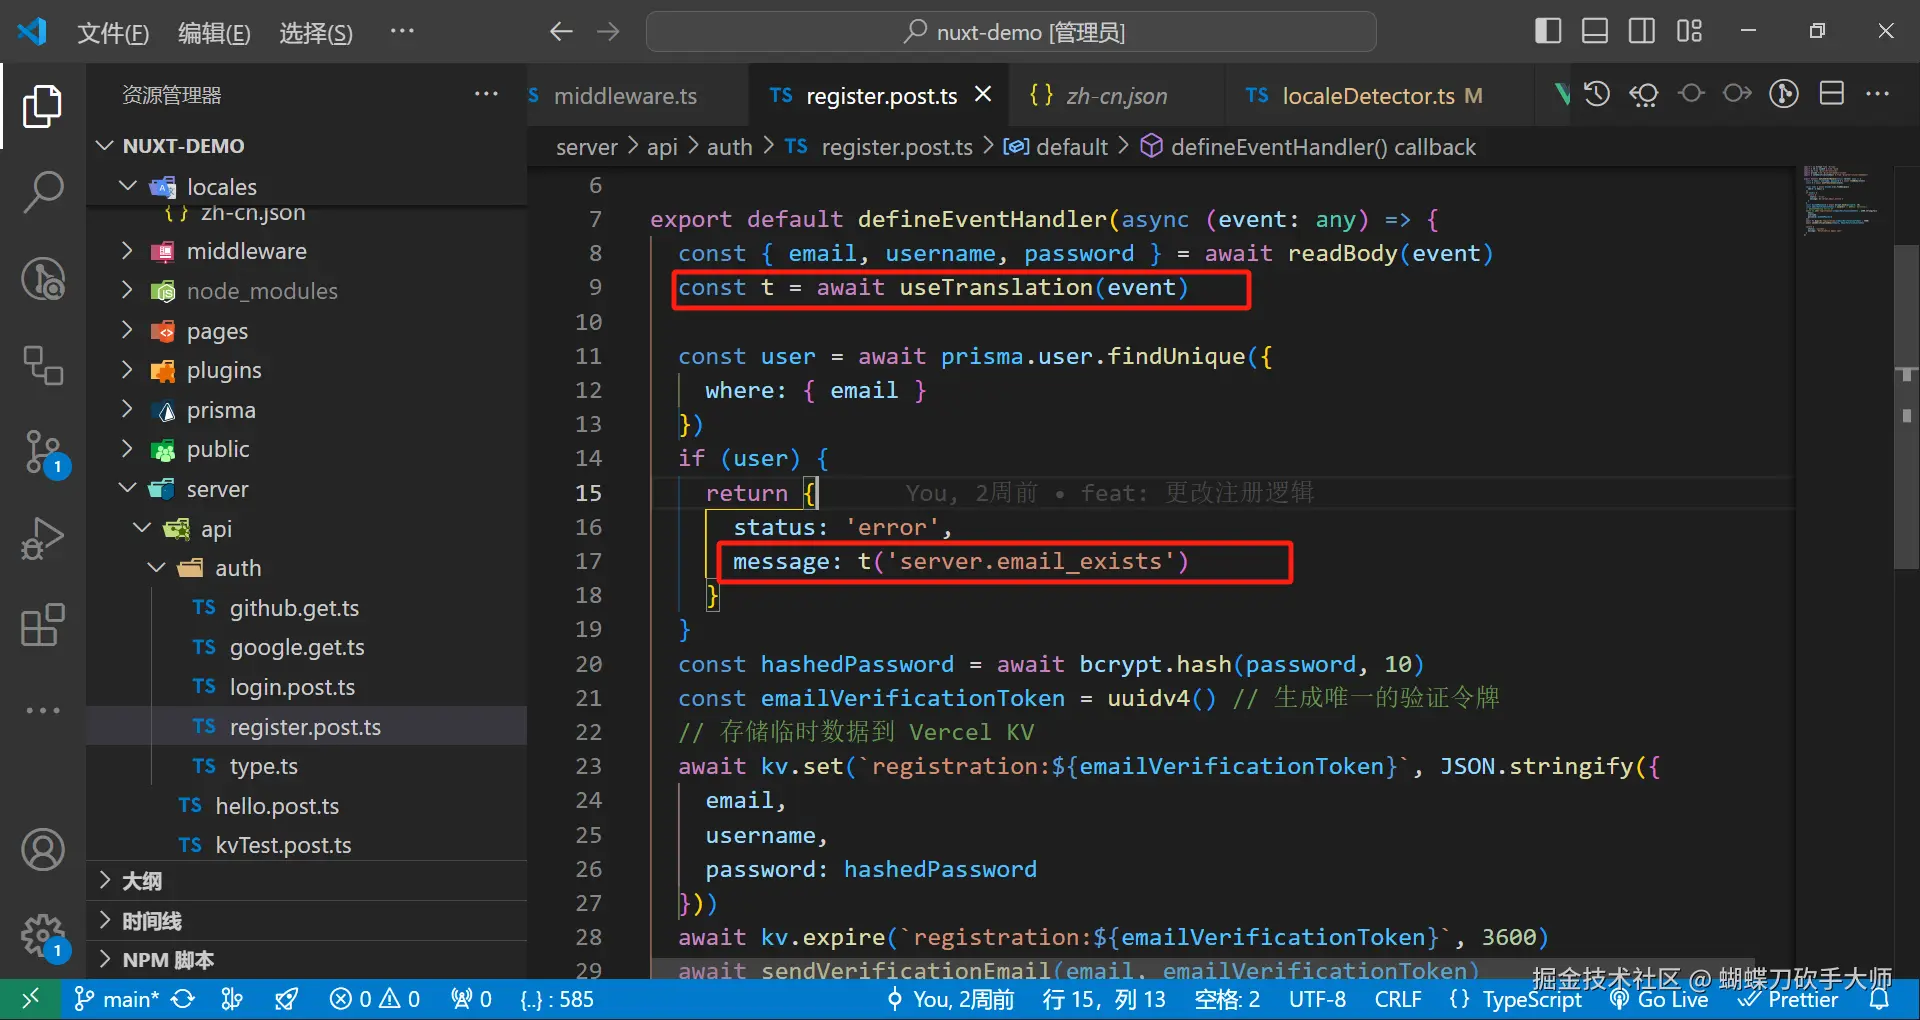1920x1020 pixels.
Task: Toggle the primary side bar layout button
Action: [x=1547, y=31]
